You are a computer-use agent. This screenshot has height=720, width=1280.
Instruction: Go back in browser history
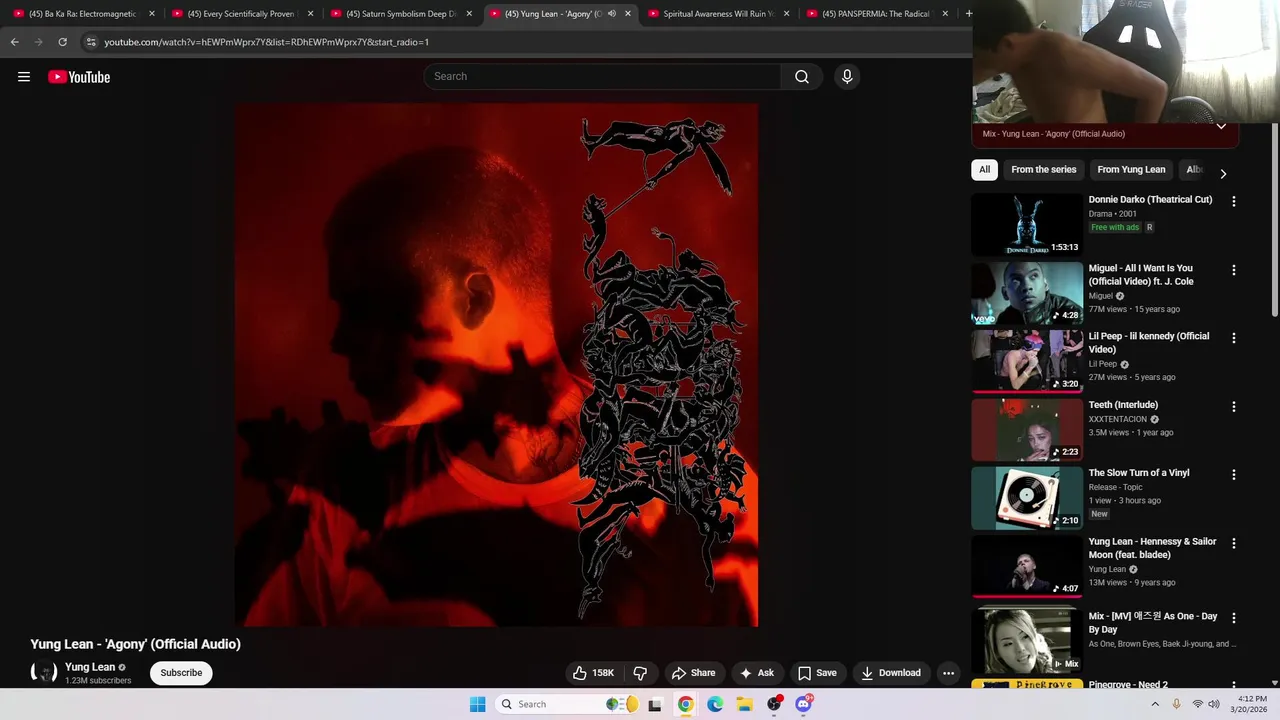coord(14,42)
